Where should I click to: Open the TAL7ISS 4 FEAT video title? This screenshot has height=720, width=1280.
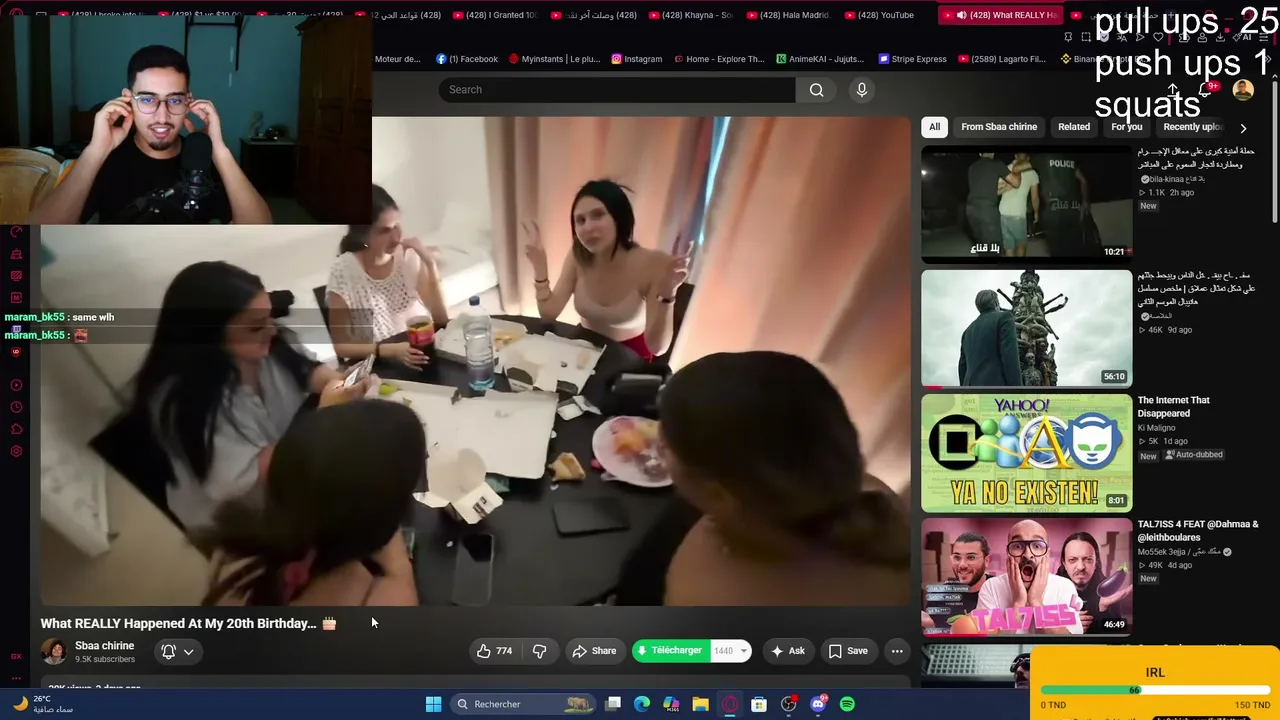(x=1198, y=531)
